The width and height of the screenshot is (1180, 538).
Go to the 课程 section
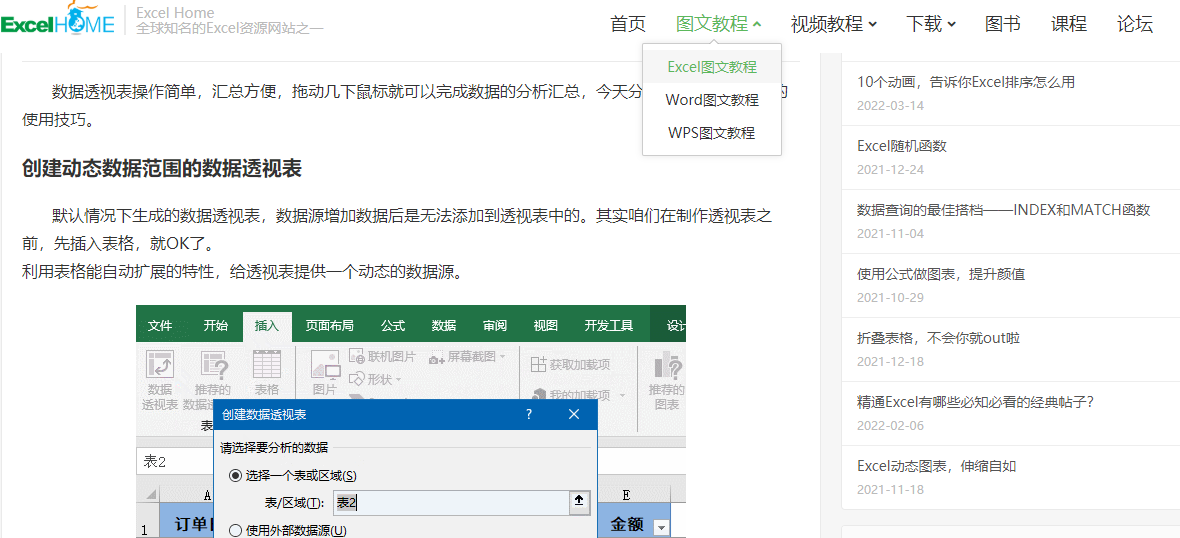1069,24
